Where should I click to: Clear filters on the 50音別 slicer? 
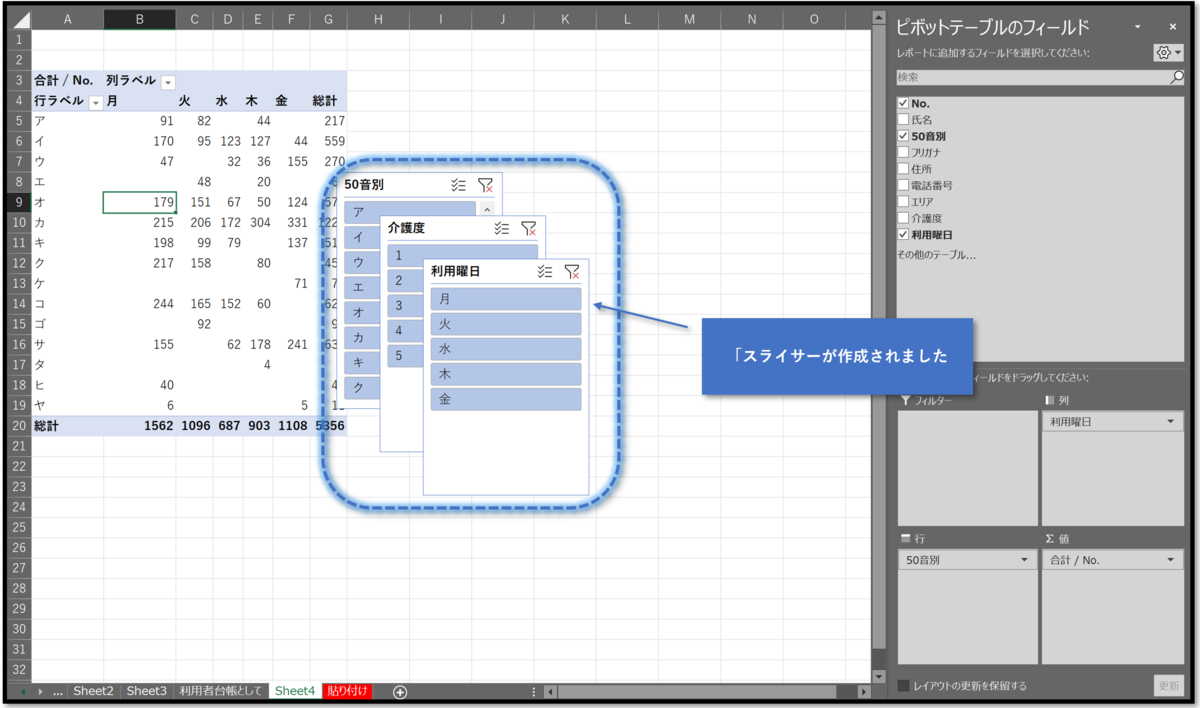point(487,184)
